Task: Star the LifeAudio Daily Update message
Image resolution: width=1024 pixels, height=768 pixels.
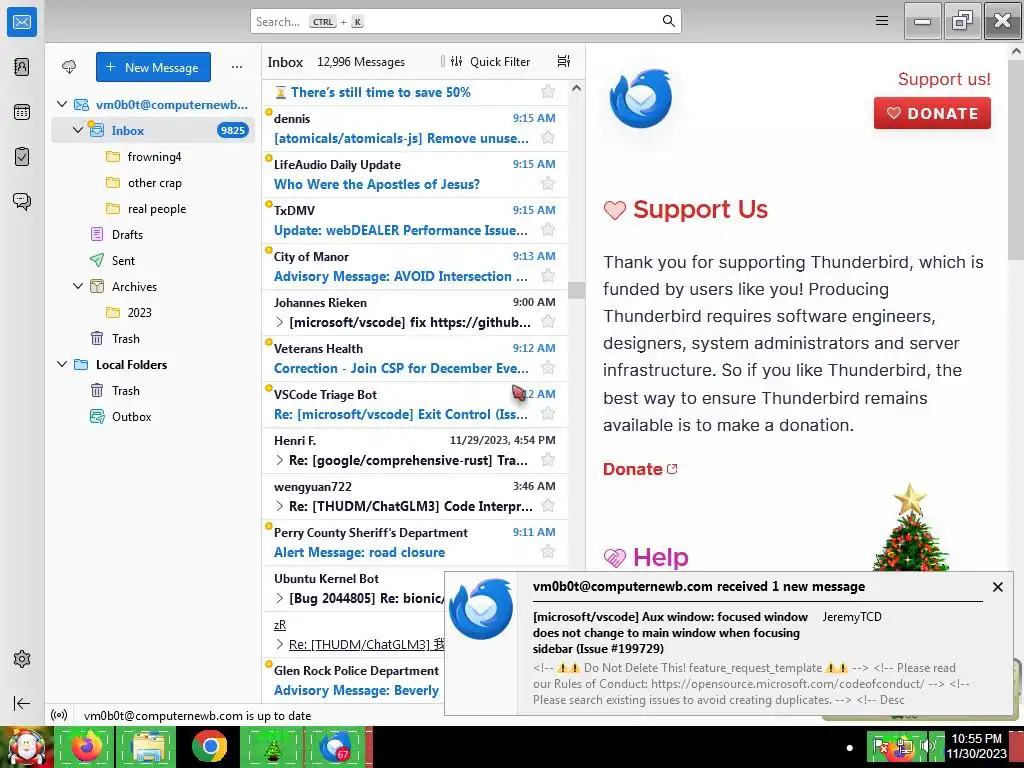Action: coord(548,184)
